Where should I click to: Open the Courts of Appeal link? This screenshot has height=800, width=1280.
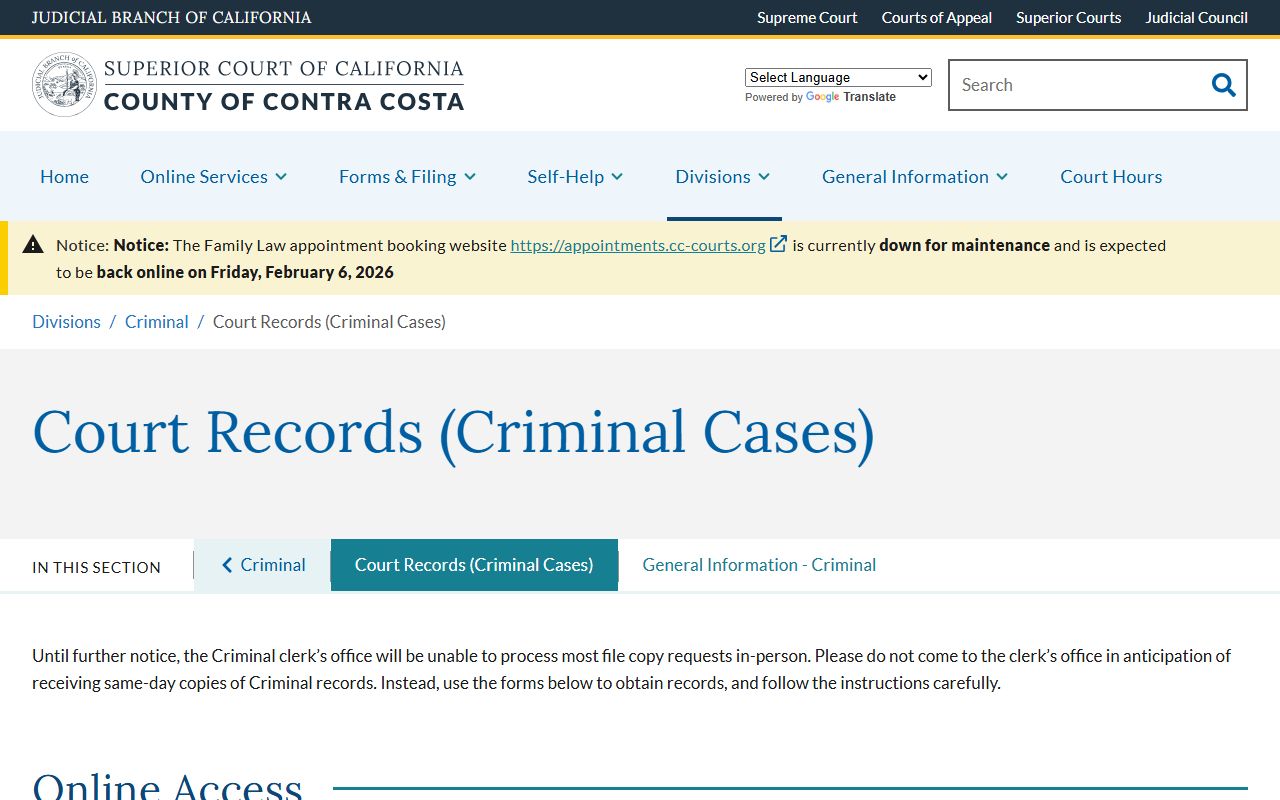point(937,17)
